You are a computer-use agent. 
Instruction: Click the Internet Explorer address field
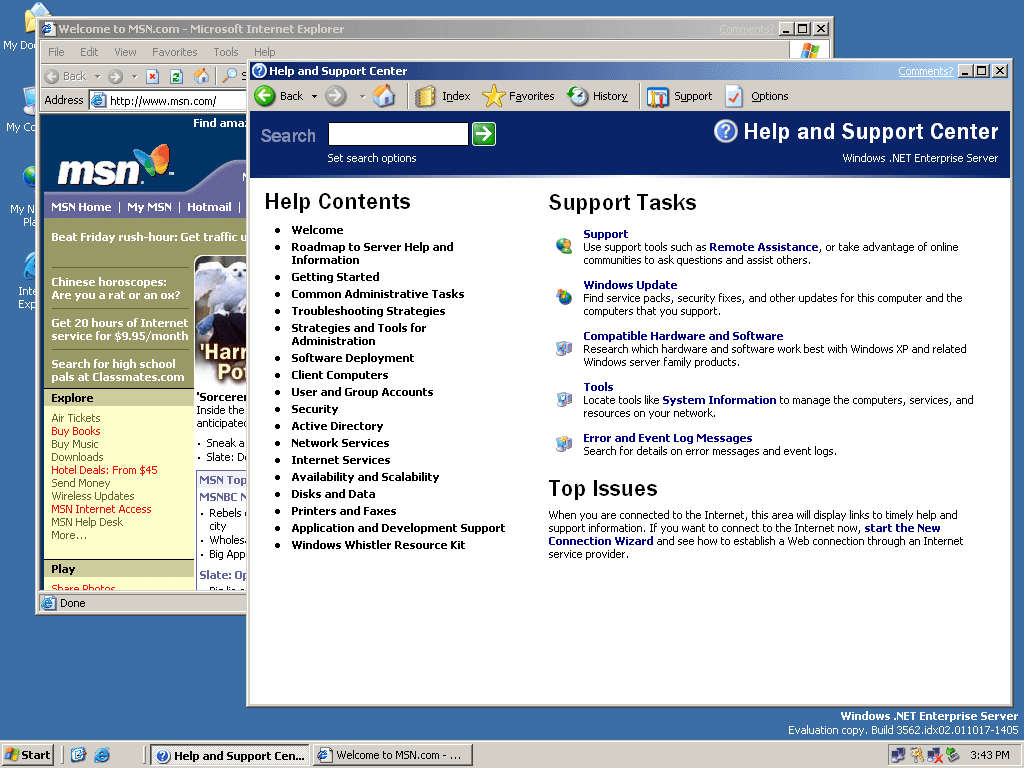point(170,101)
